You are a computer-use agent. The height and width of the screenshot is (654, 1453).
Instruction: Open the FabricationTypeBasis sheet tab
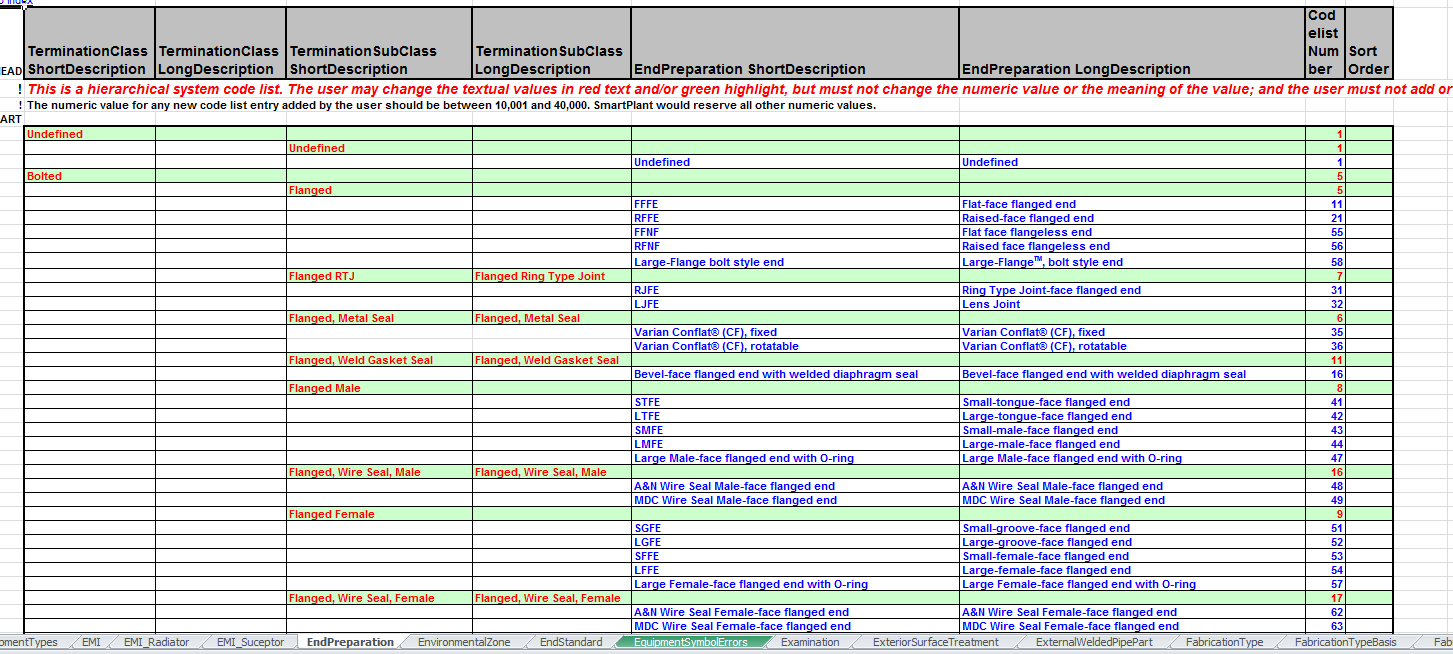1345,642
